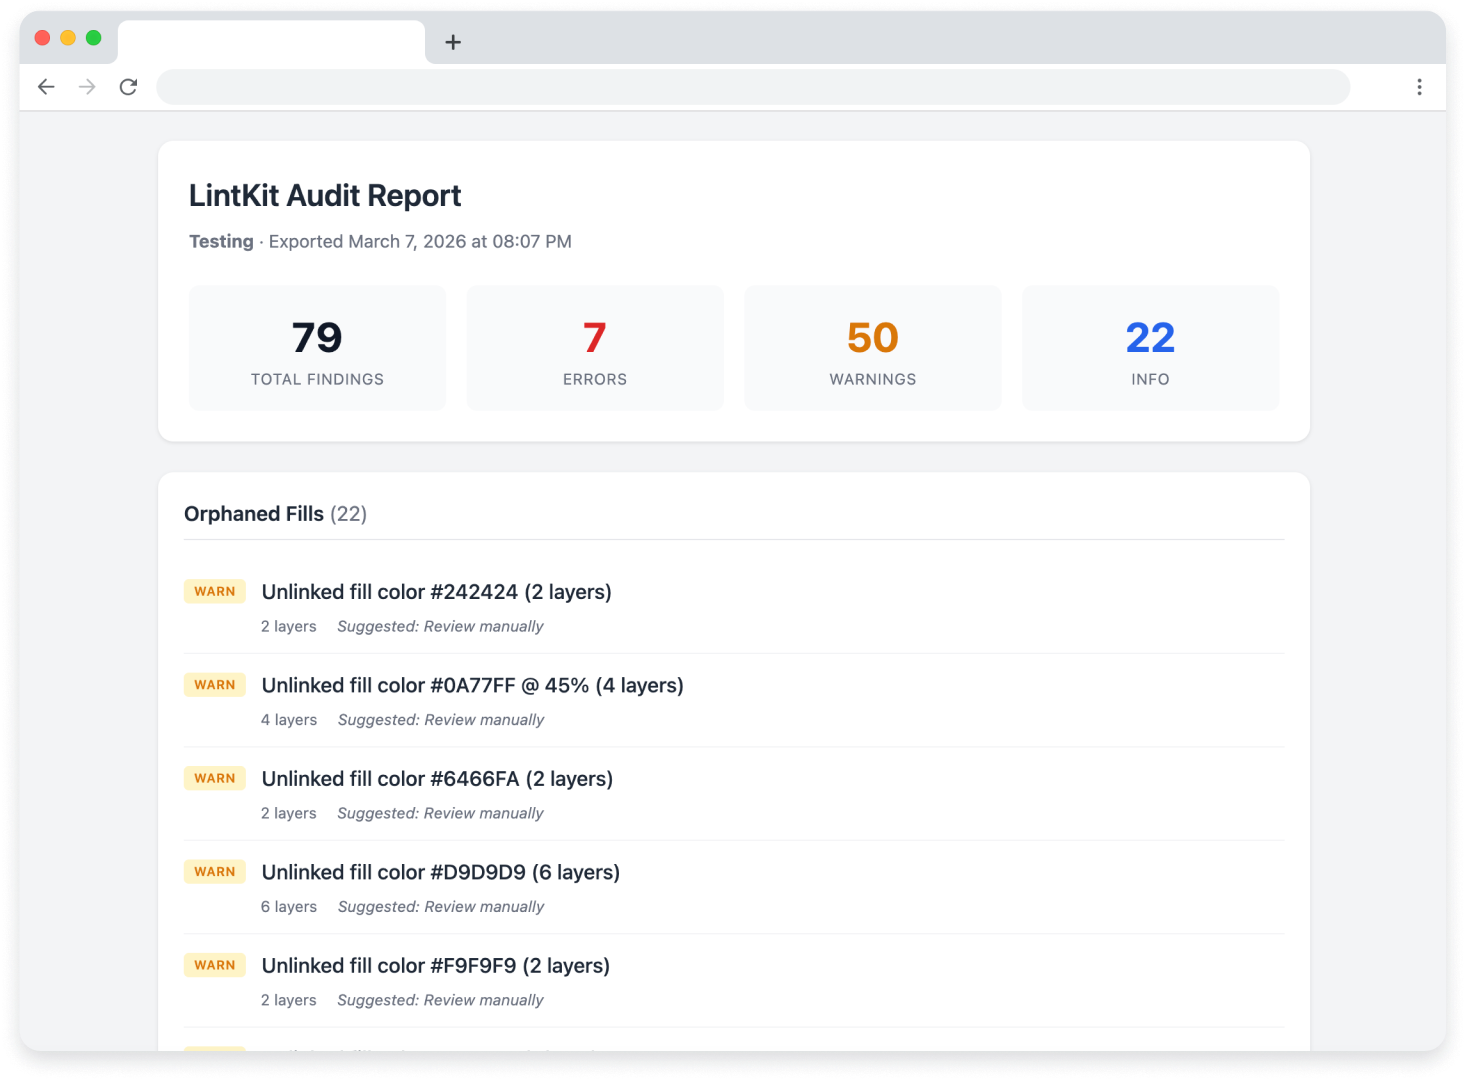Viewport: 1466px width, 1080px height.
Task: Click the red traffic-light window control
Action: (x=41, y=37)
